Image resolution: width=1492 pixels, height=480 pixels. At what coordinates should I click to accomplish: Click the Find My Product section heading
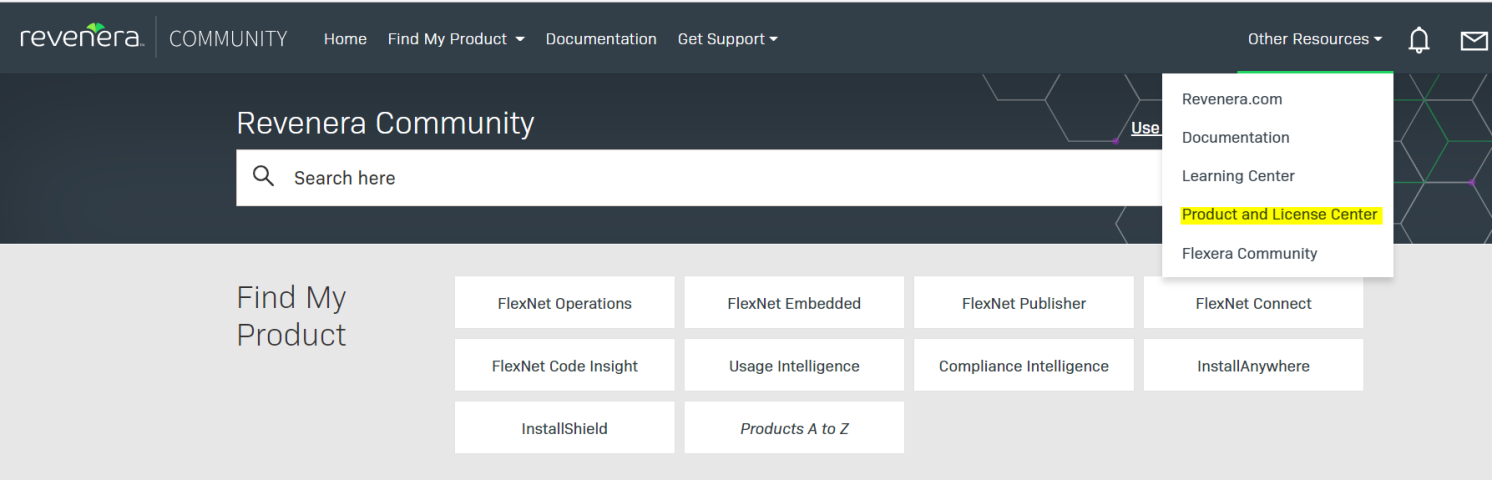pos(291,316)
